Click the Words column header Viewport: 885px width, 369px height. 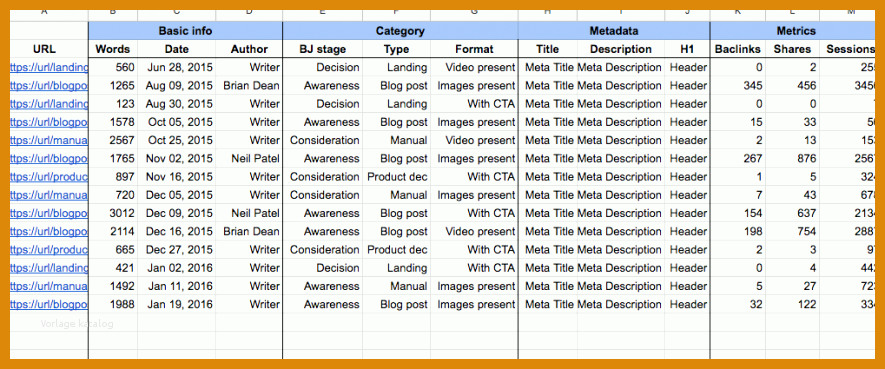click(113, 49)
